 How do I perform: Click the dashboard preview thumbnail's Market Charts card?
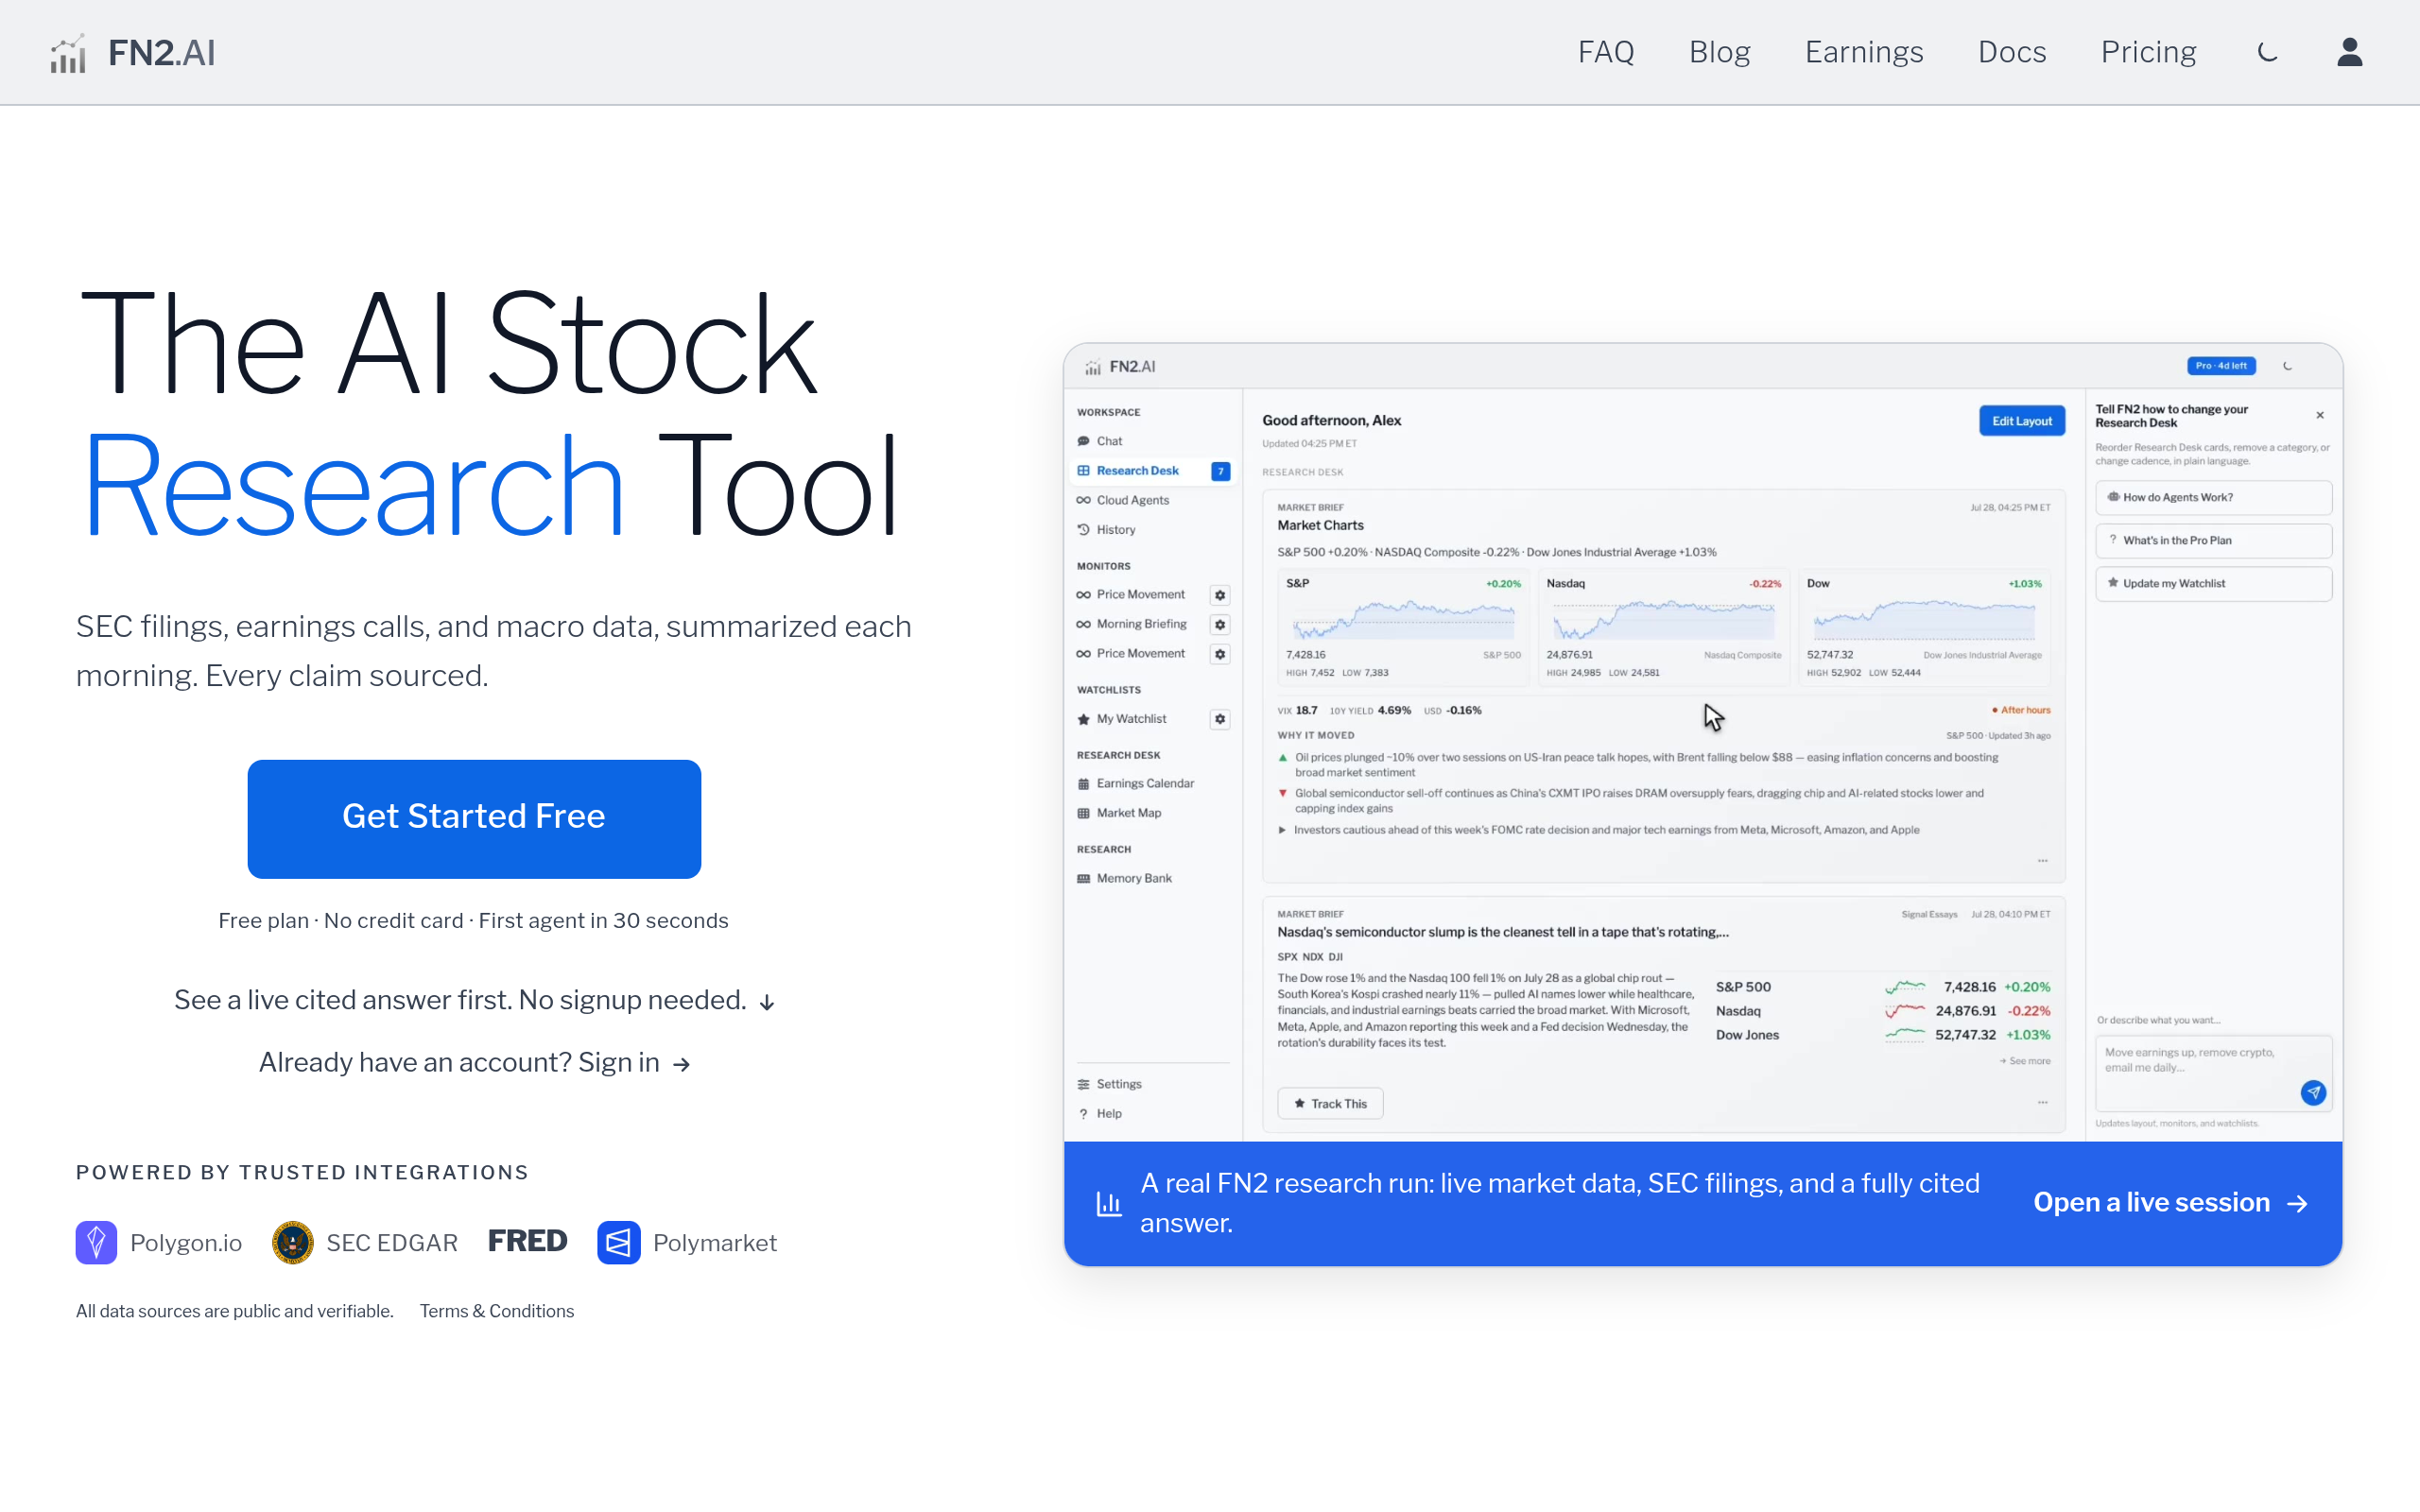(x=1663, y=686)
